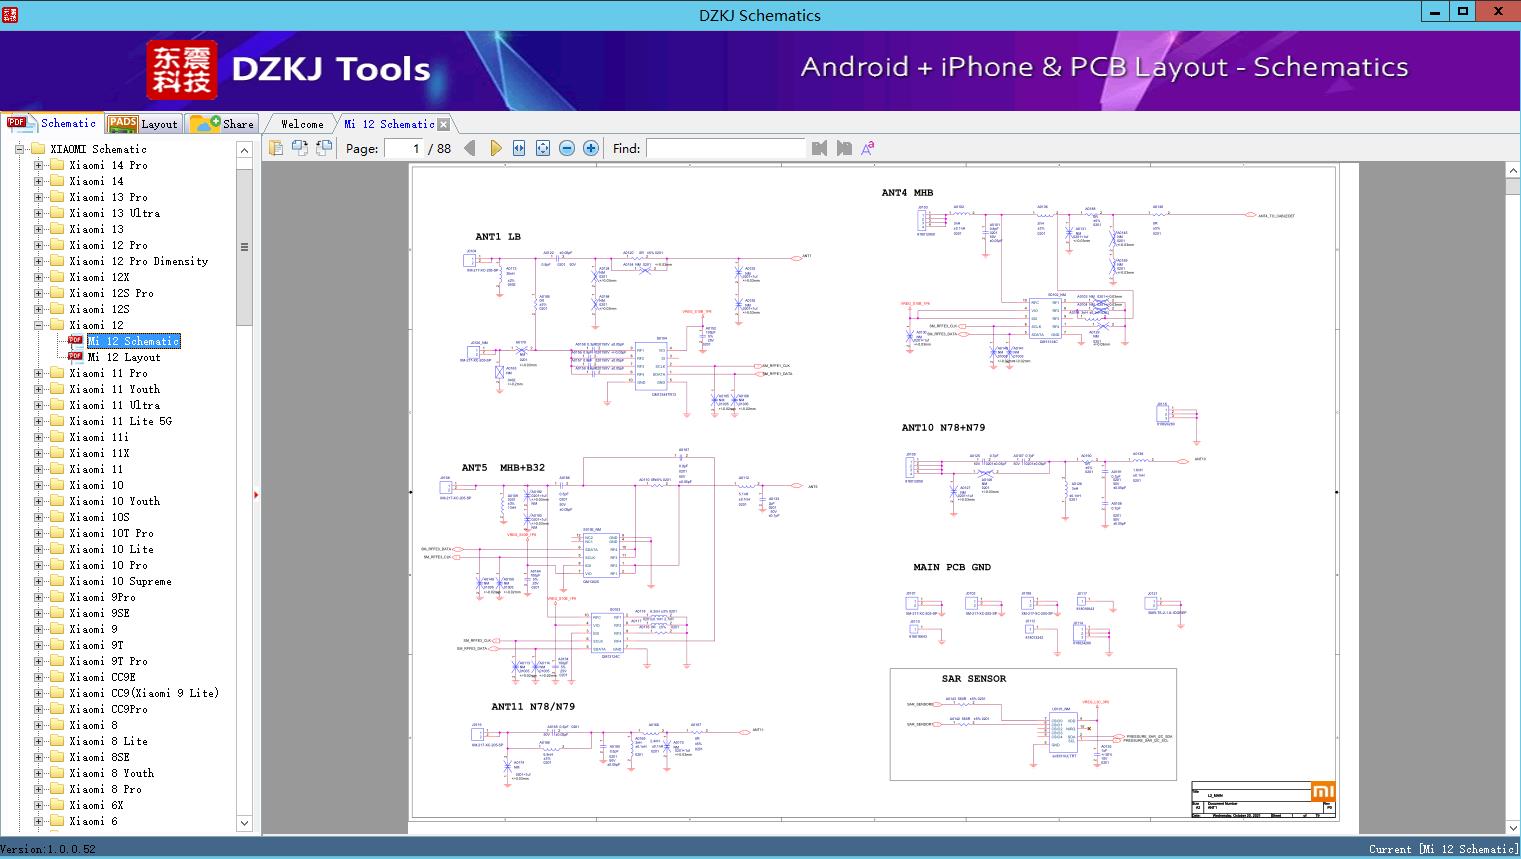The image size is (1521, 859).
Task: Click inside the Find text field
Action: [725, 147]
